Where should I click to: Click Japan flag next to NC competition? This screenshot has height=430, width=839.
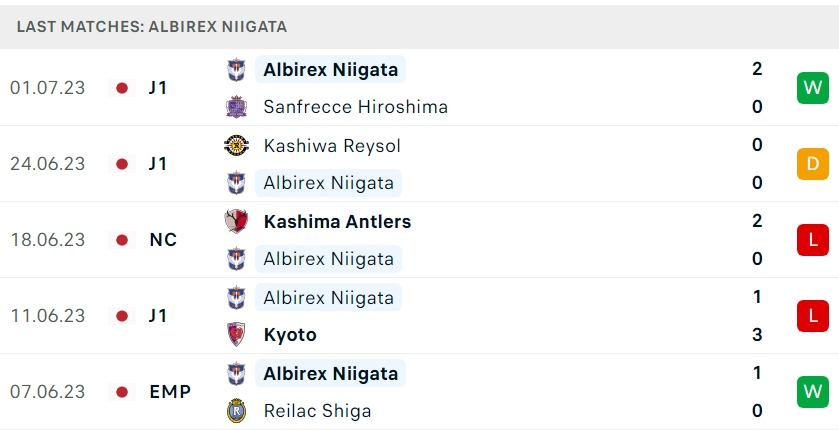click(122, 240)
